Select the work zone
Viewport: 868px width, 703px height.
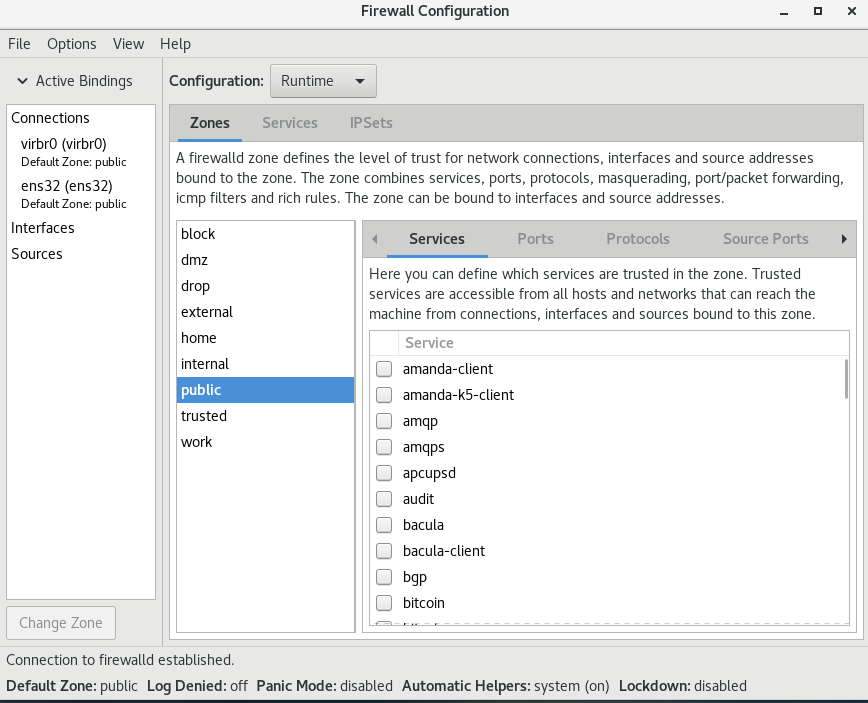click(265, 442)
